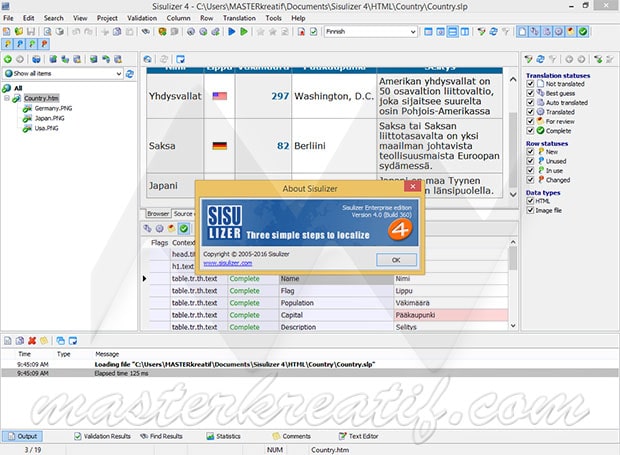Toggle the red pin Changed rows filter
Image resolution: width=620 pixels, height=455 pixels.
(44, 43)
